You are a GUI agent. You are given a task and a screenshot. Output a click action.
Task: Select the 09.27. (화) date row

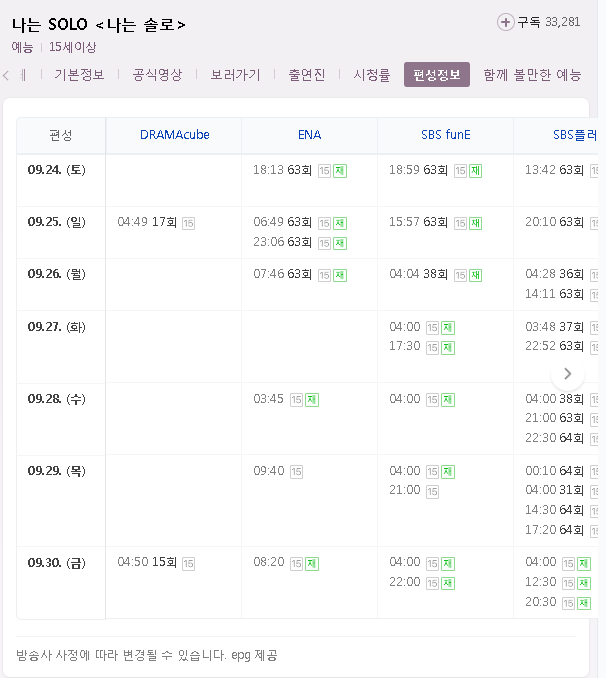[x=57, y=326]
